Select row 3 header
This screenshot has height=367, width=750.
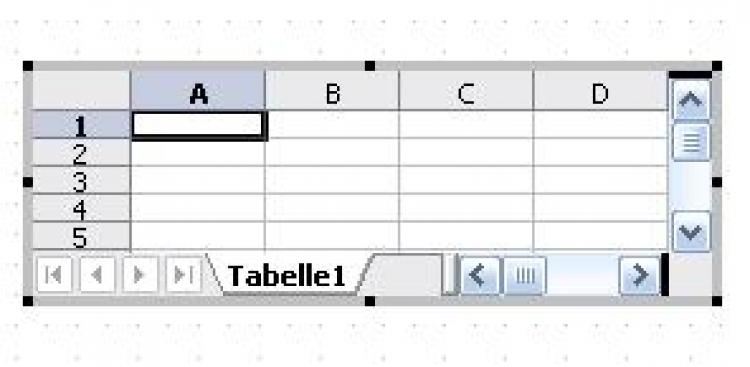pyautogui.click(x=81, y=180)
